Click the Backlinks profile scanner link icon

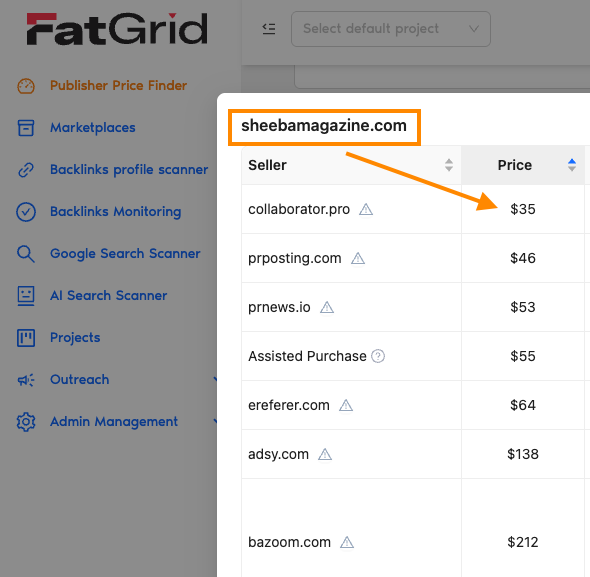26,170
